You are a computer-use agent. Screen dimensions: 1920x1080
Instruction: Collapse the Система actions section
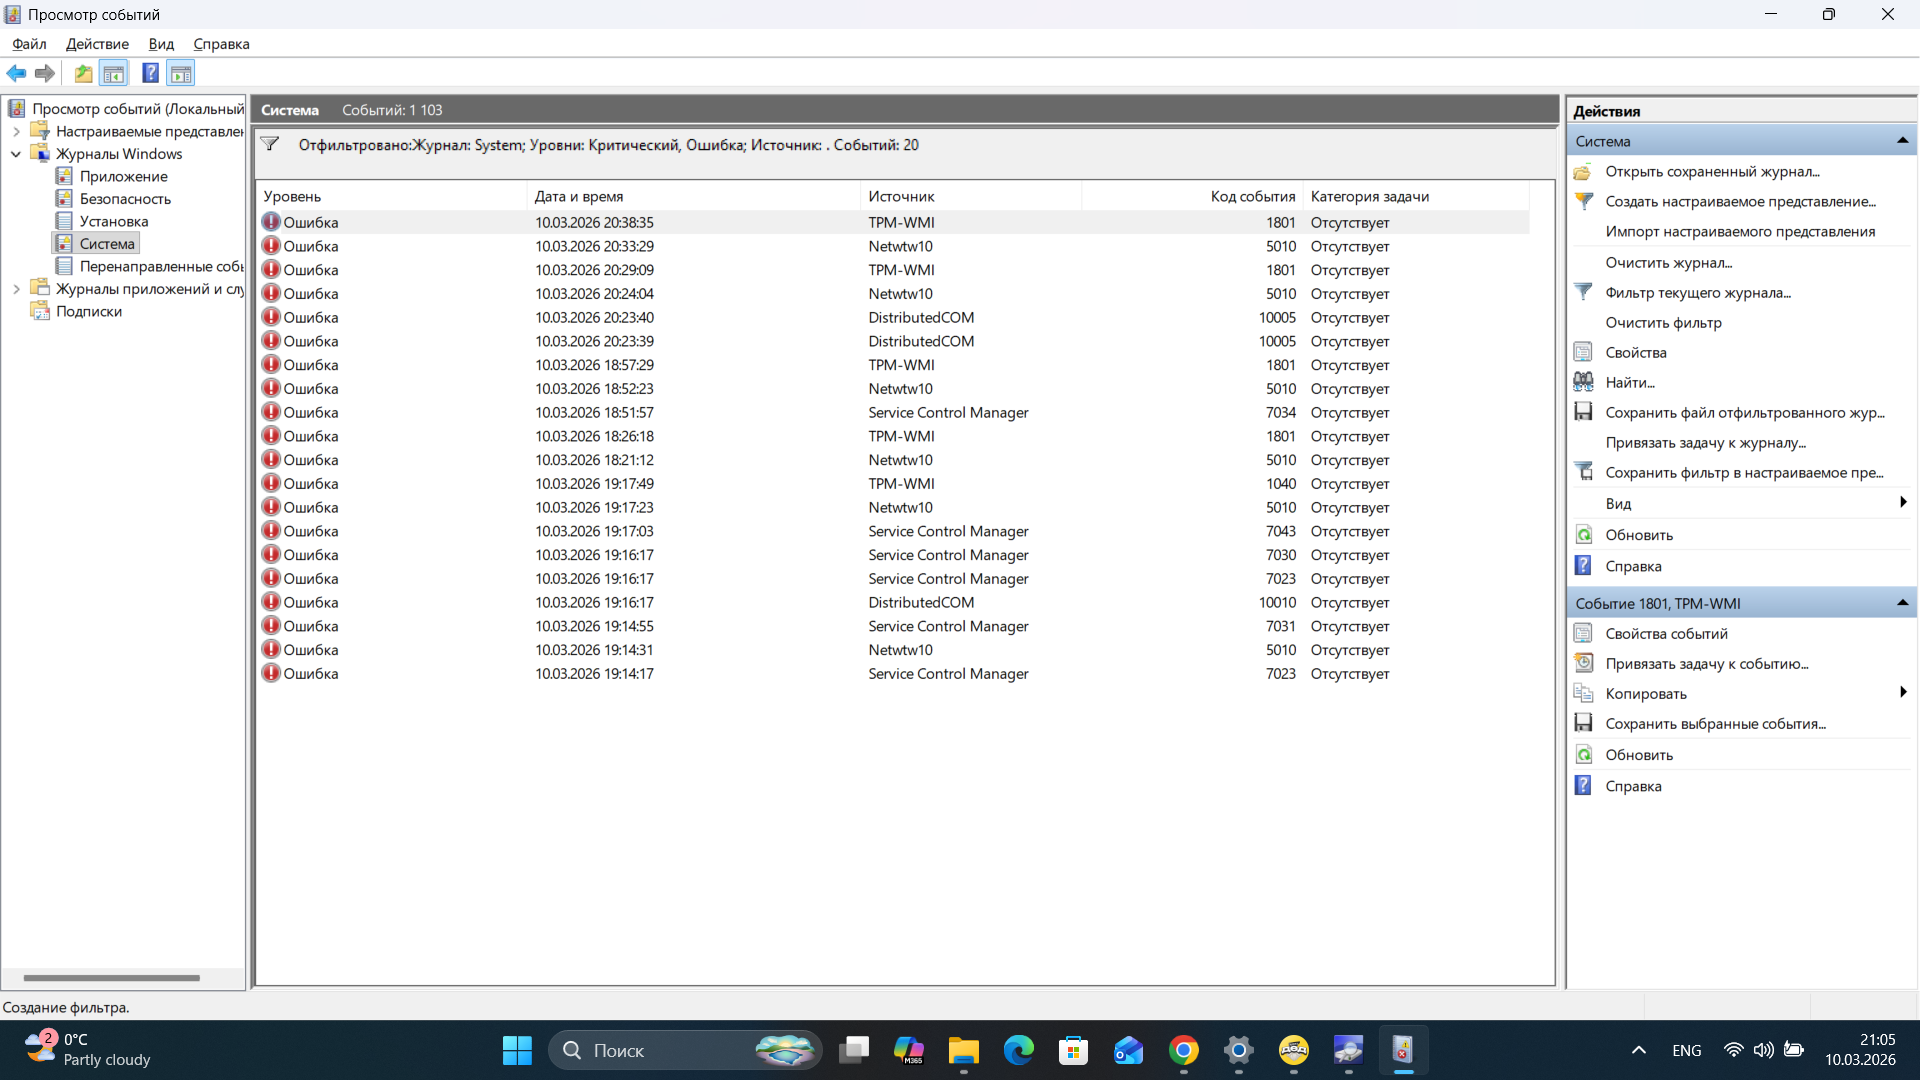coord(1902,141)
